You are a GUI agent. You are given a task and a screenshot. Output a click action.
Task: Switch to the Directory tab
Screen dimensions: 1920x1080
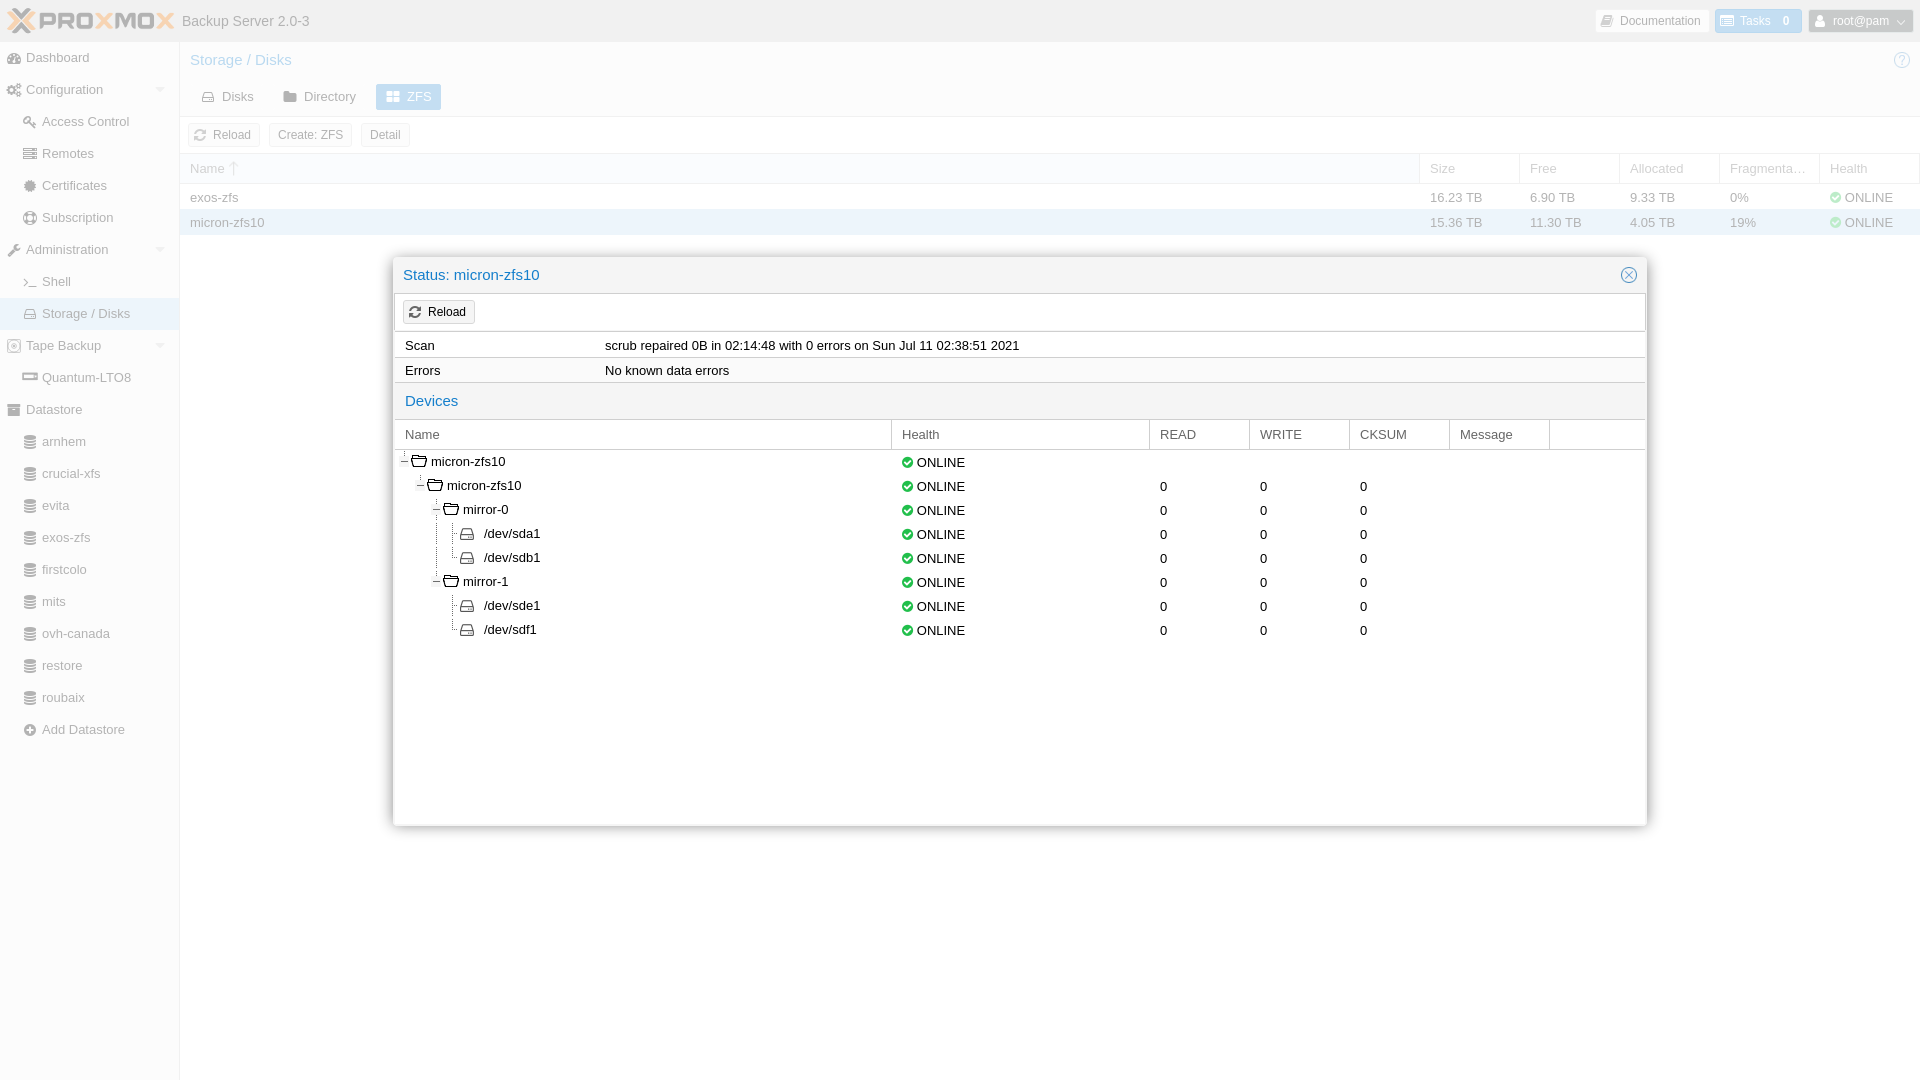[319, 97]
